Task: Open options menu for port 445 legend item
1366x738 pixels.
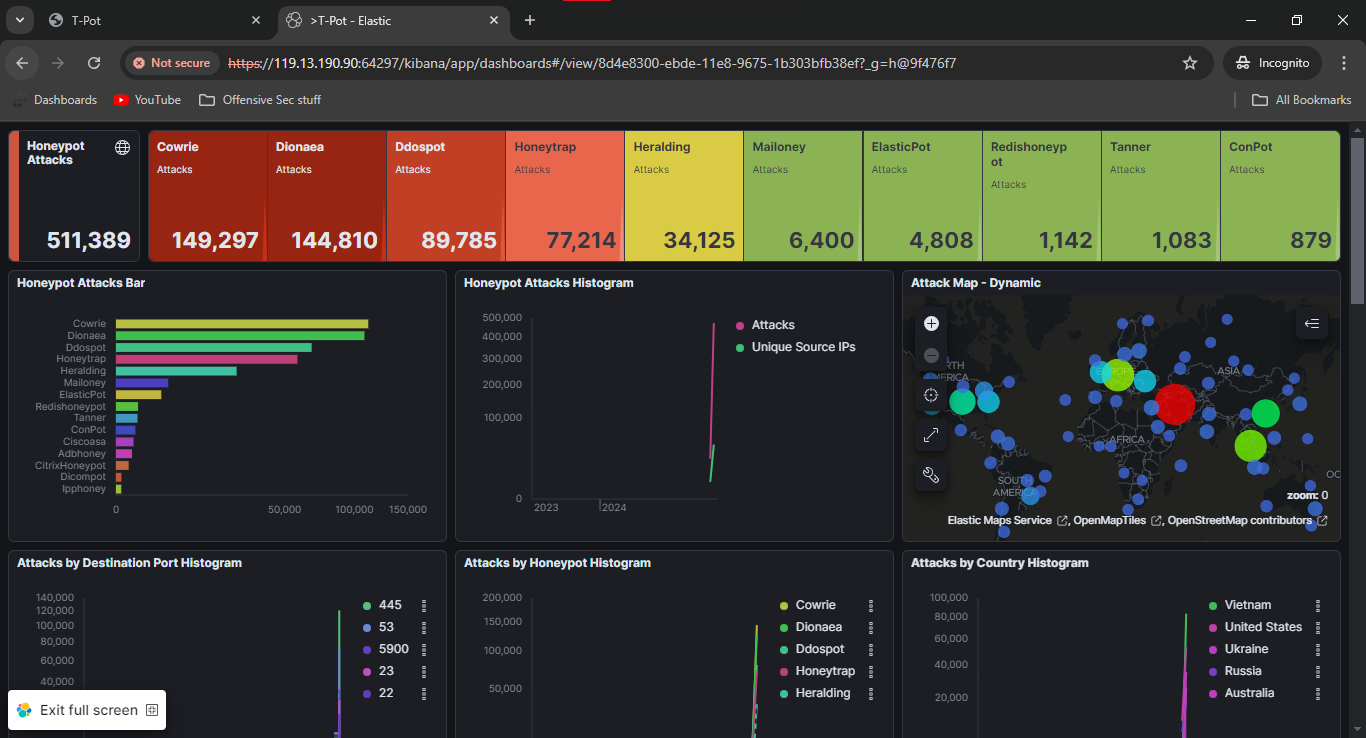Action: click(x=424, y=605)
